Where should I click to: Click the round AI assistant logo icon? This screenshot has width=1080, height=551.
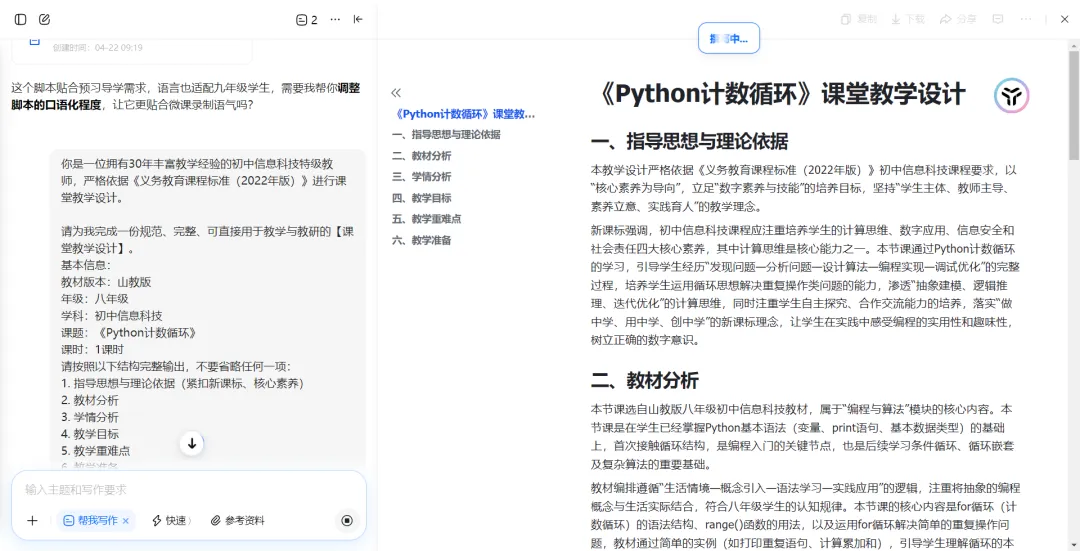click(x=1011, y=96)
